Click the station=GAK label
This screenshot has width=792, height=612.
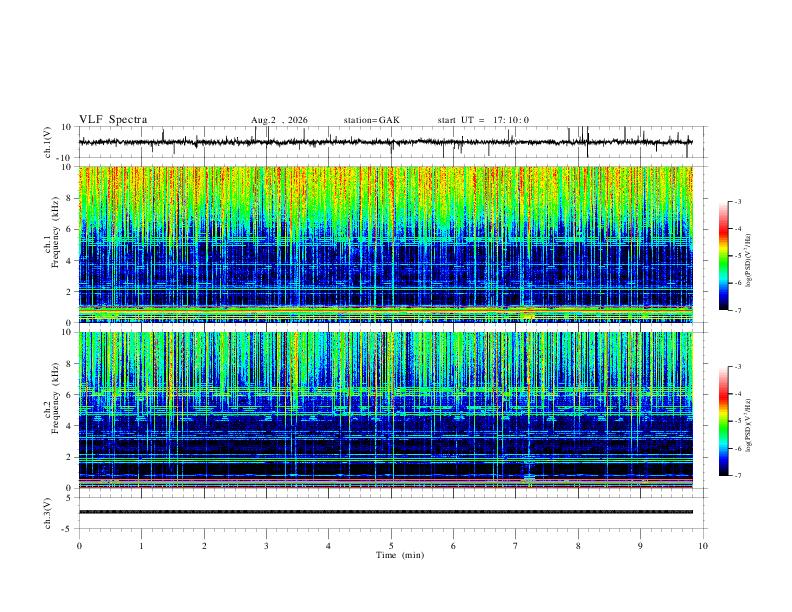point(371,120)
